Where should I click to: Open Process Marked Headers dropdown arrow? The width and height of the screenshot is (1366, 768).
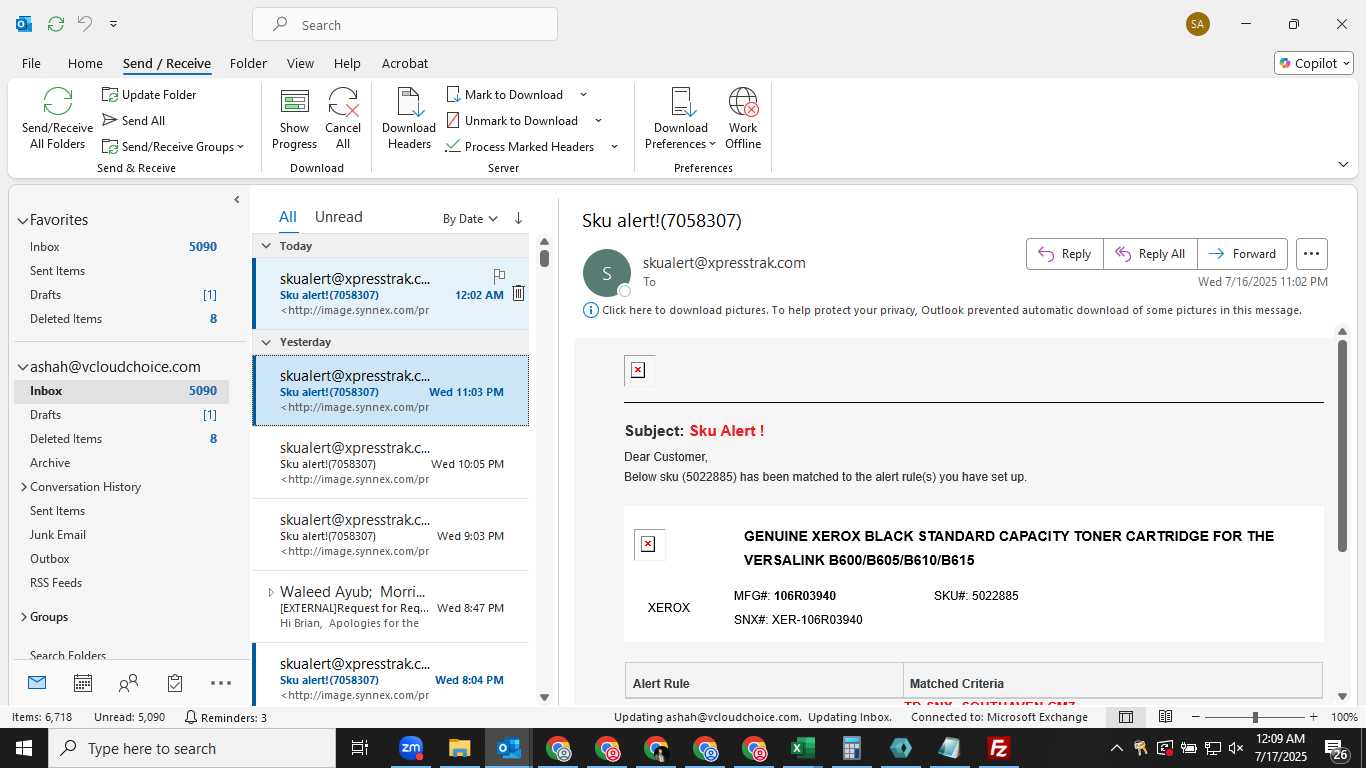coord(614,147)
